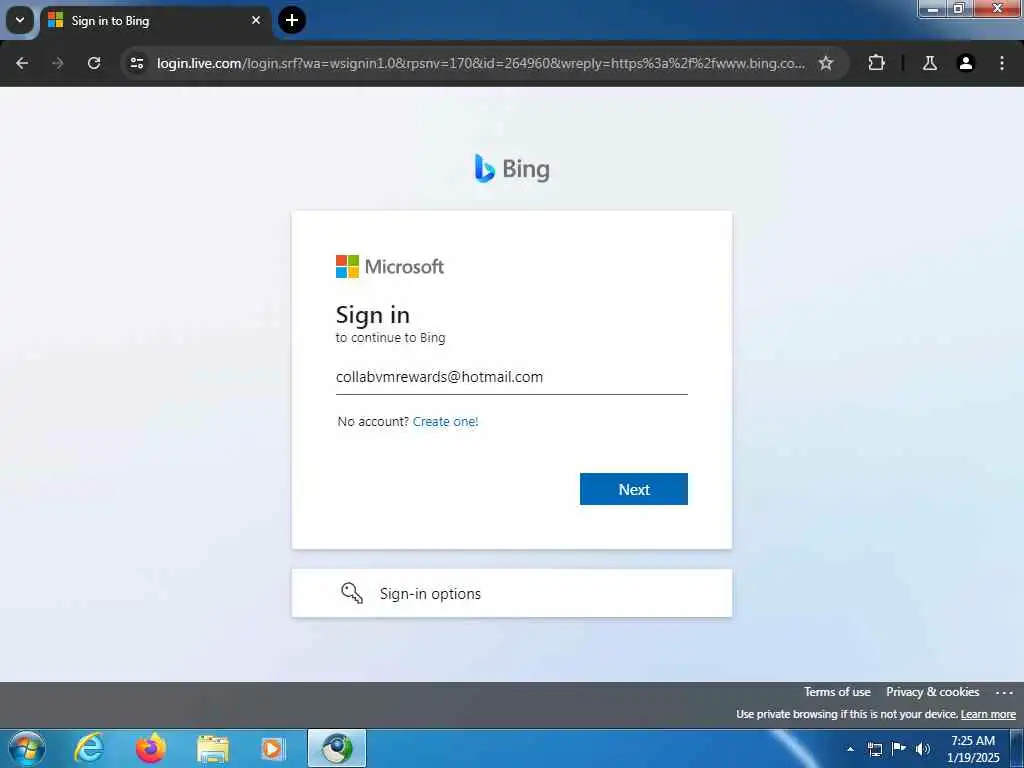This screenshot has width=1024, height=768.
Task: Open site information icon in address bar
Action: (x=136, y=63)
